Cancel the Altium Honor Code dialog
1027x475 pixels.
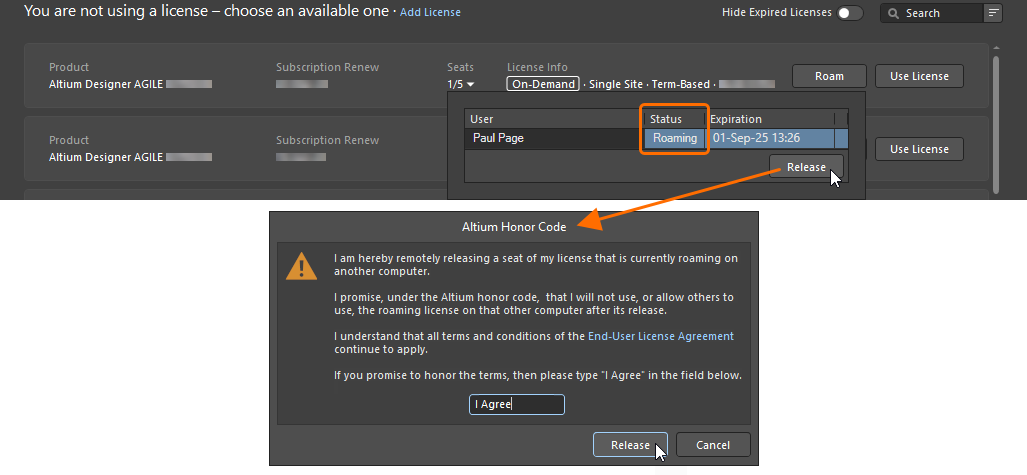(x=713, y=445)
